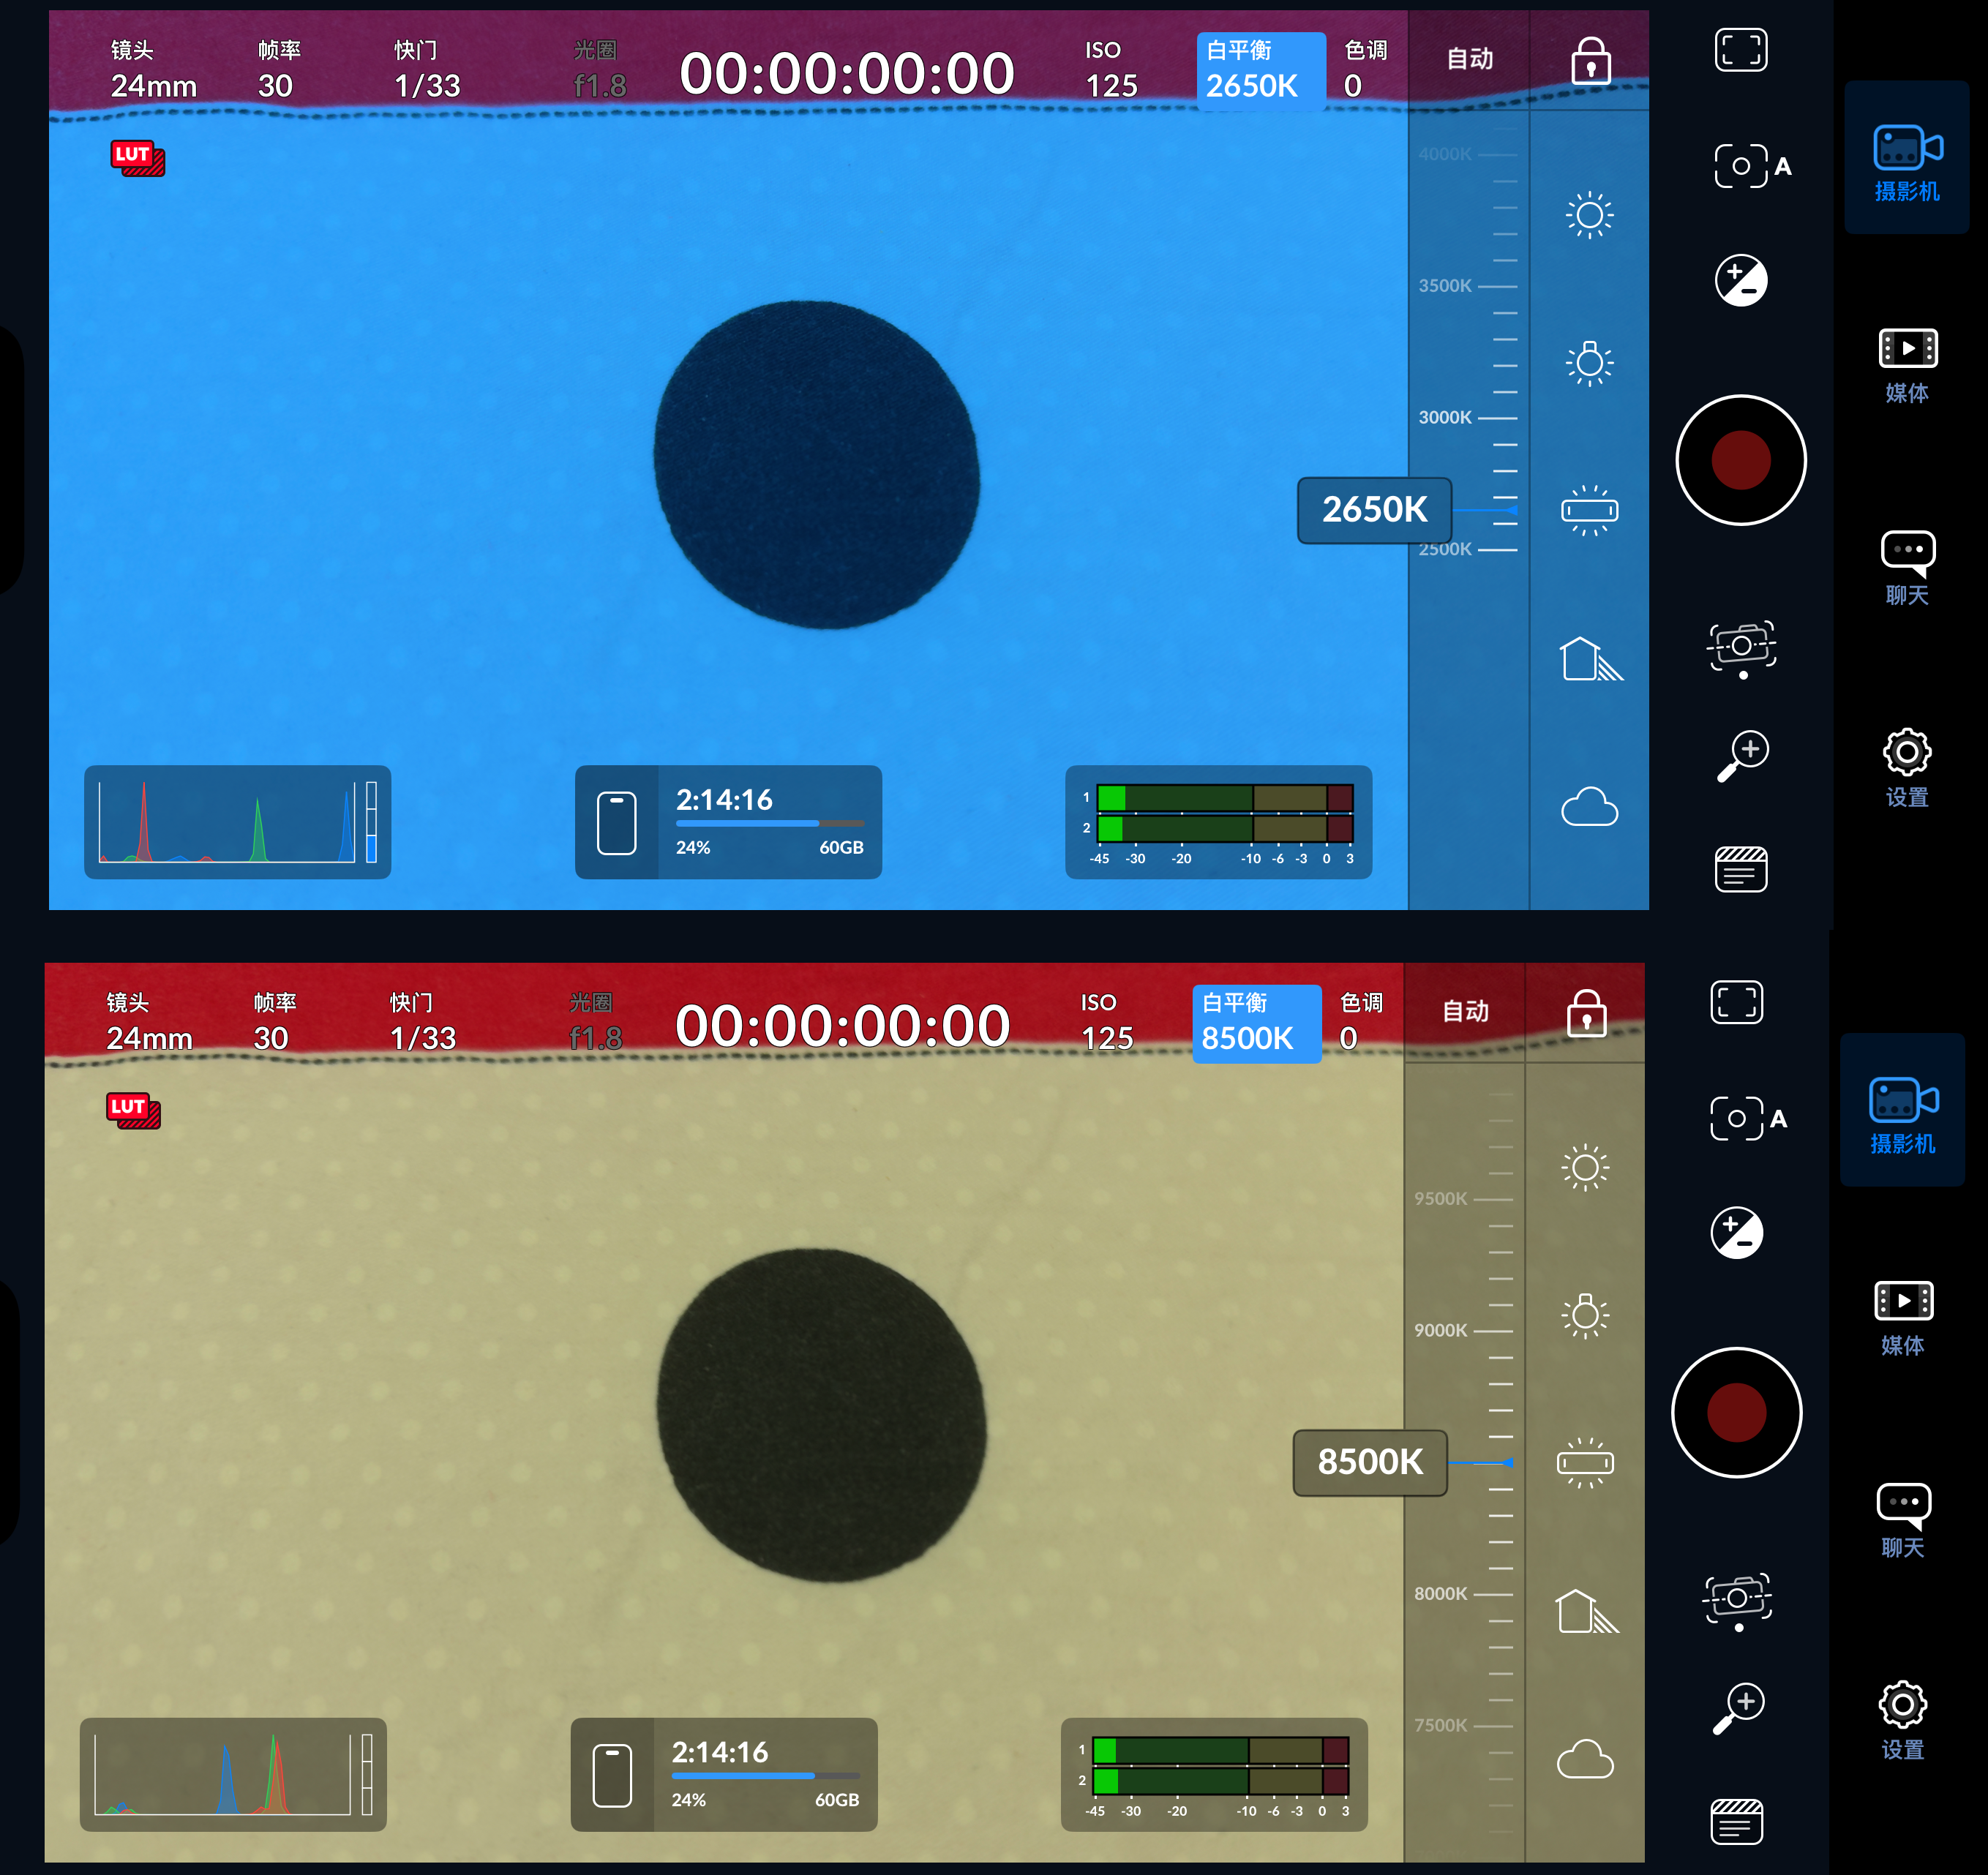Start recording with the red record button, top screenshot
1988x1875 pixels.
tap(1741, 460)
